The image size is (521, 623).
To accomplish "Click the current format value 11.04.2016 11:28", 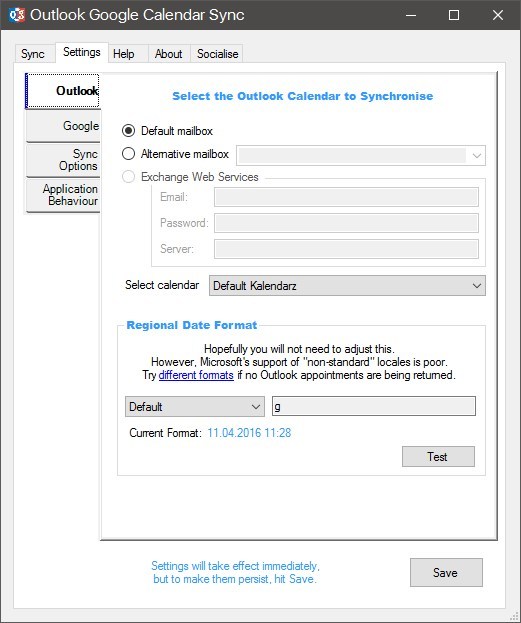I will tap(249, 433).
